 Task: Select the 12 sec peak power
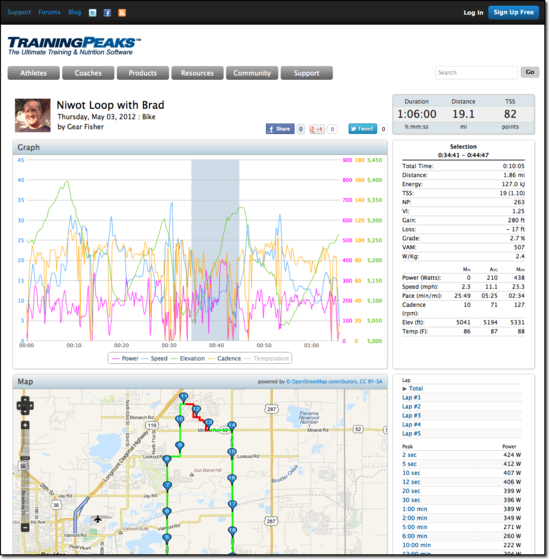click(411, 482)
